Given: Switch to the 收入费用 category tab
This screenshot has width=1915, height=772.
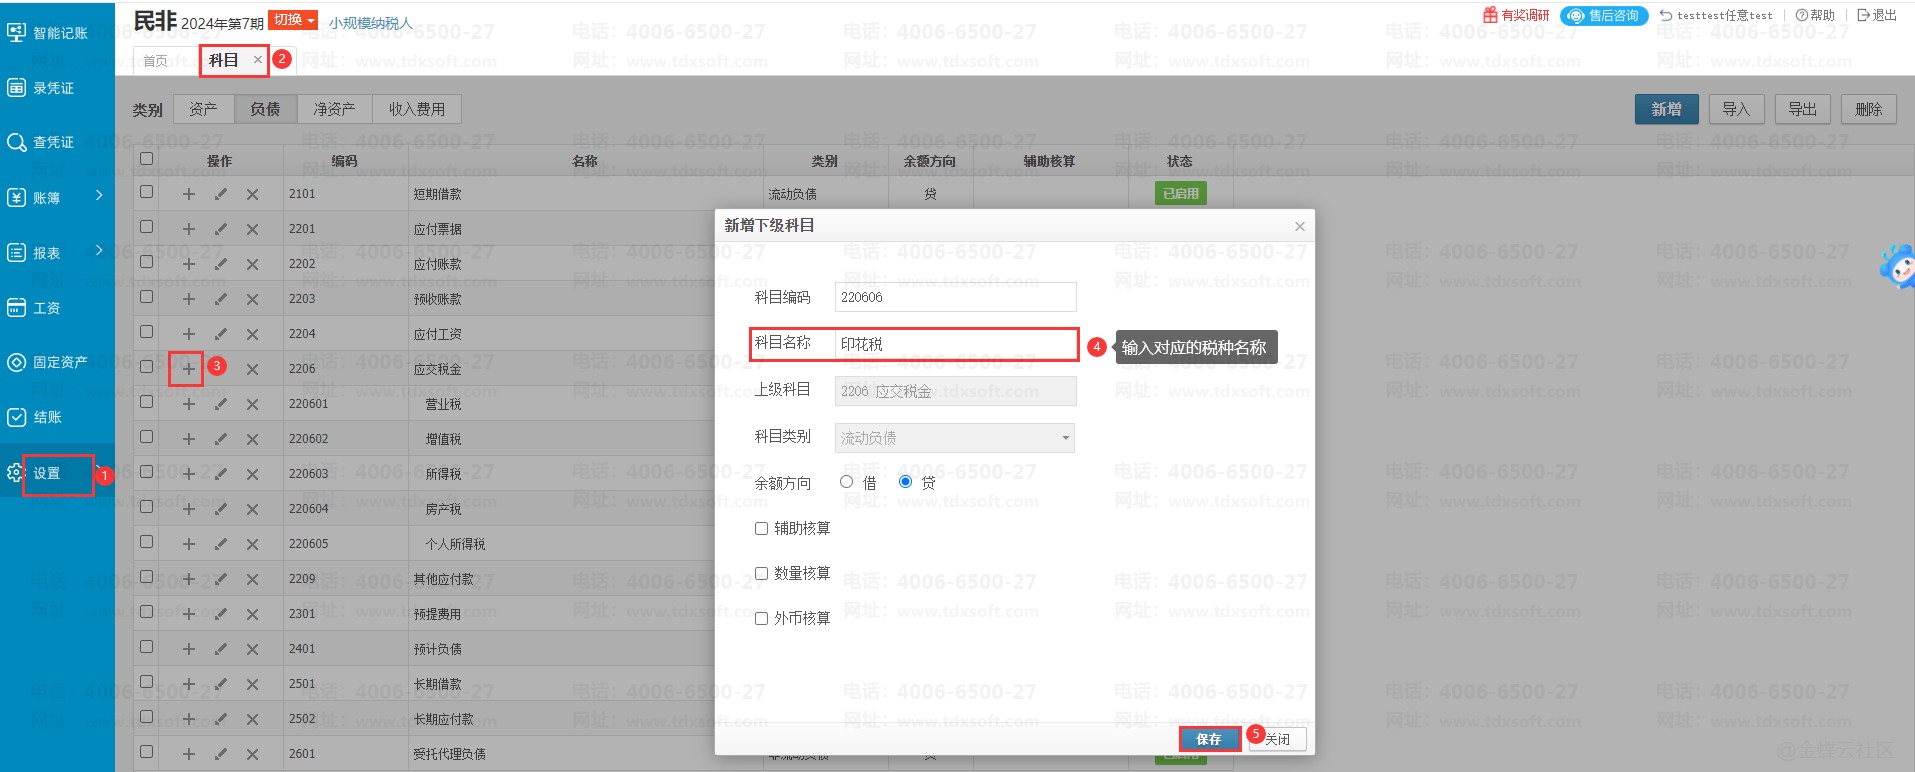Looking at the screenshot, I should pos(417,109).
